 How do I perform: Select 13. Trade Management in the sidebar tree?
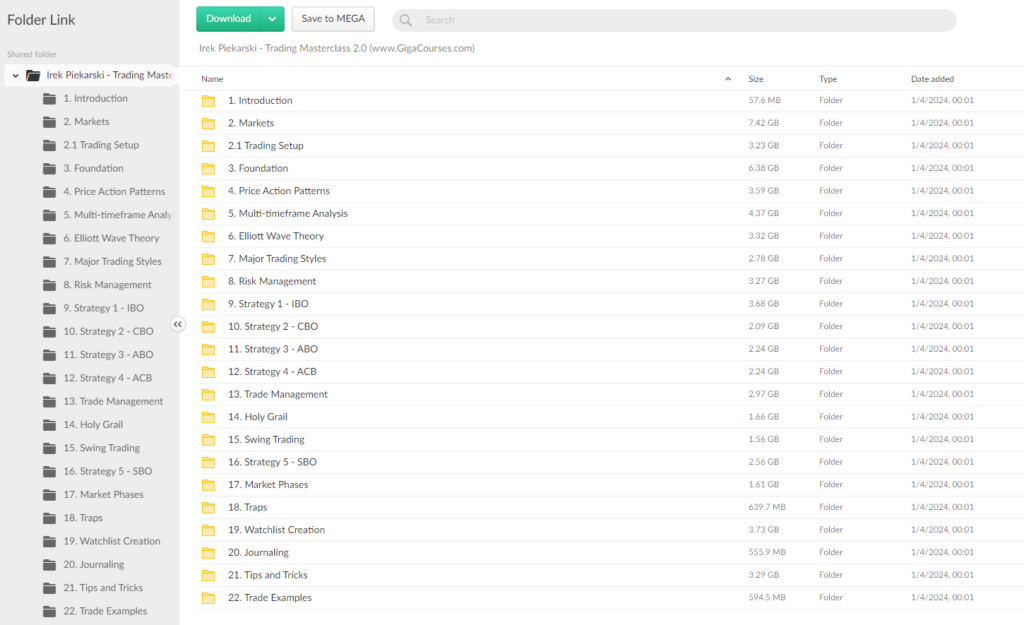click(x=112, y=401)
